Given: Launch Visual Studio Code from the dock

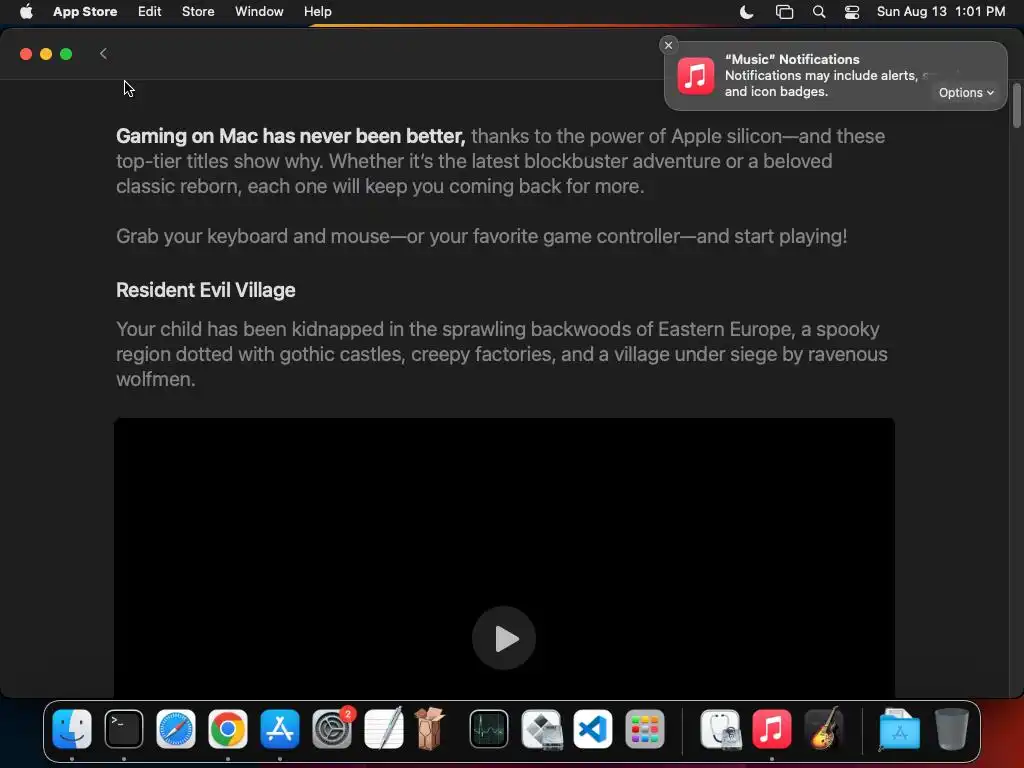Looking at the screenshot, I should [593, 729].
